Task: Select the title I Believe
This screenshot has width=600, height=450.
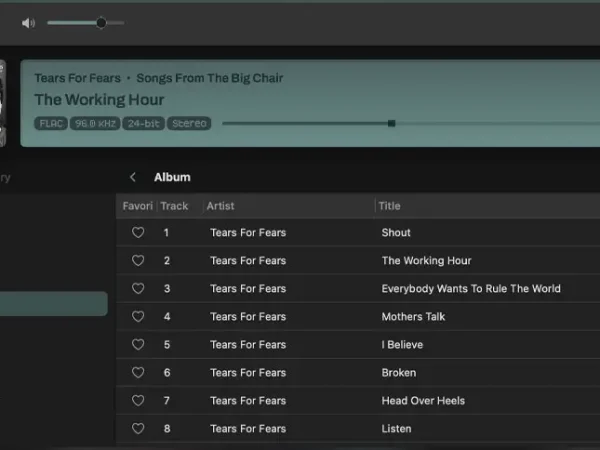Action: (x=402, y=344)
